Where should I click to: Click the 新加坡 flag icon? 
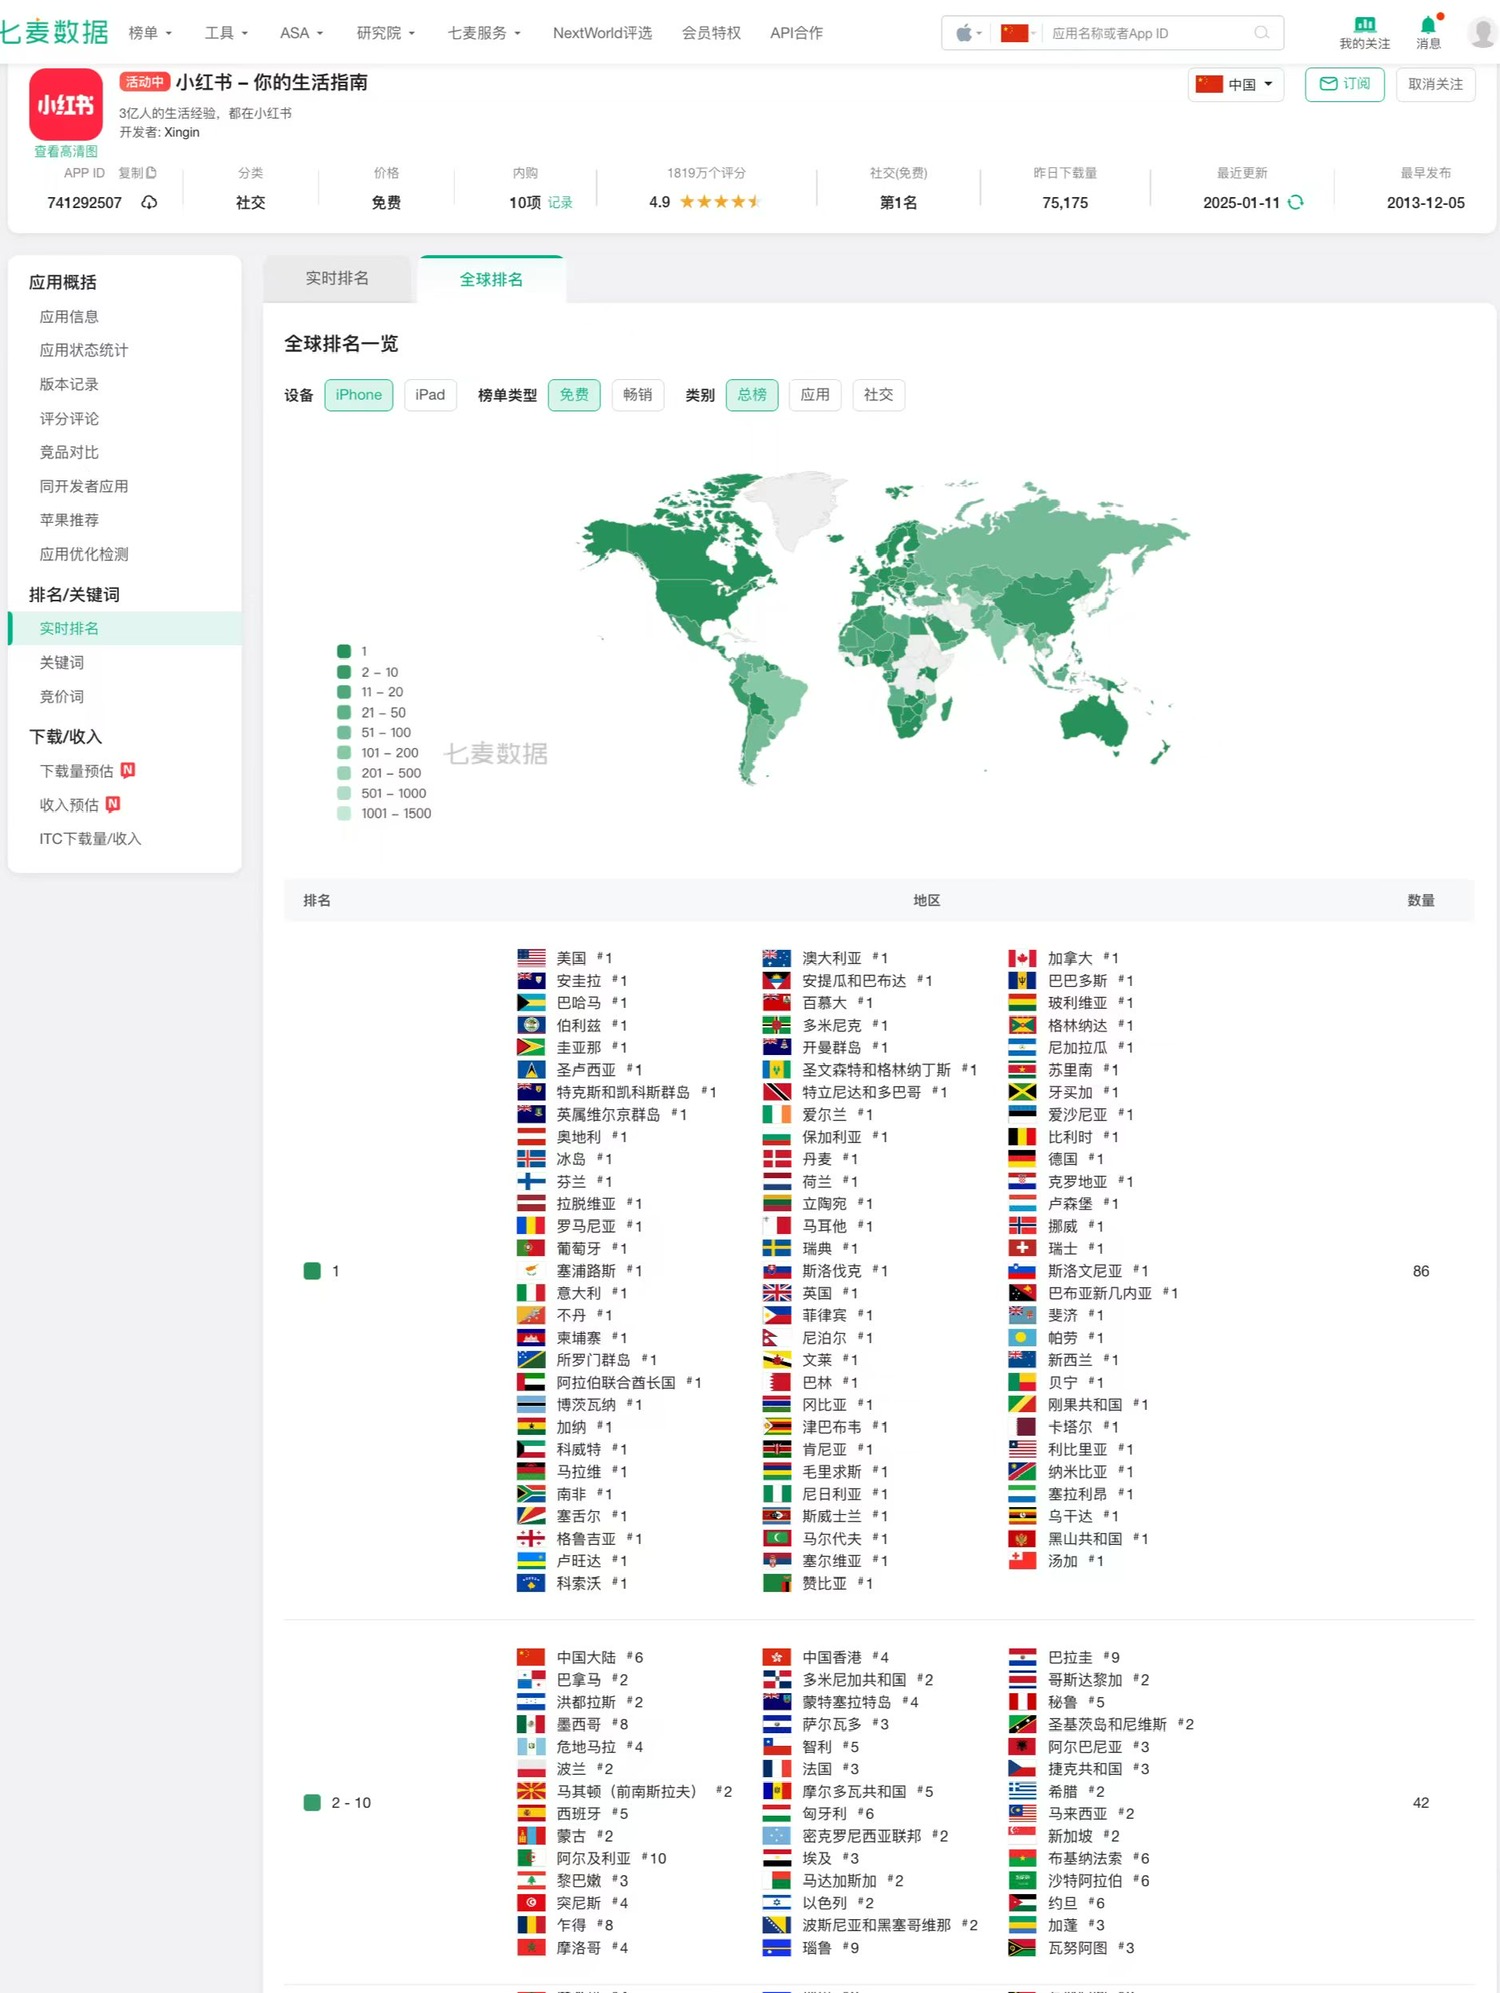[x=1022, y=1836]
